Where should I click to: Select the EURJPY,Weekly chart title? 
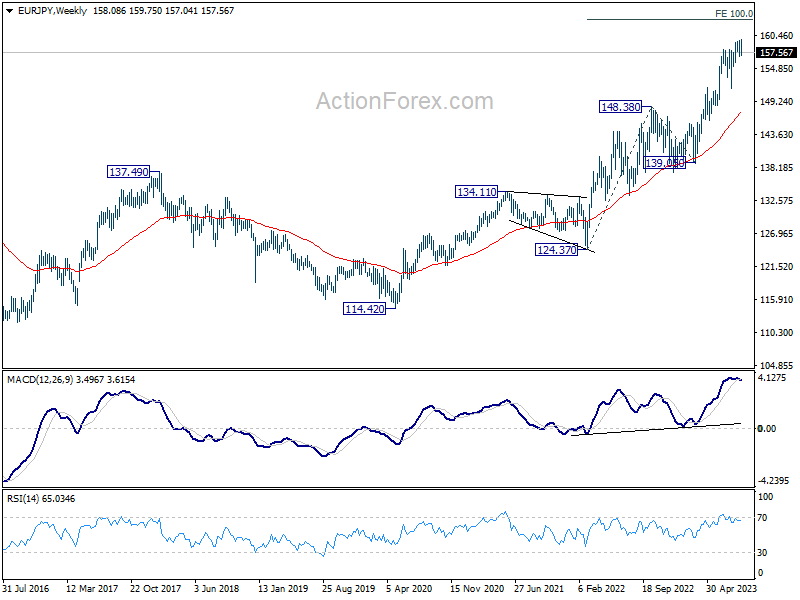point(52,11)
